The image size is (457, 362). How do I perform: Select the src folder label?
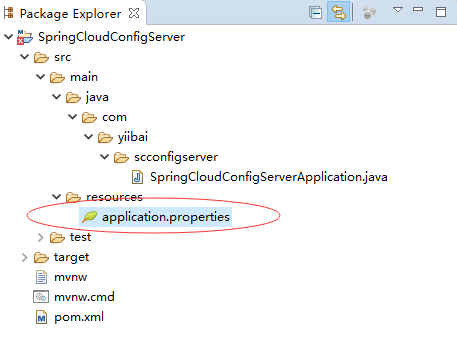tap(63, 57)
